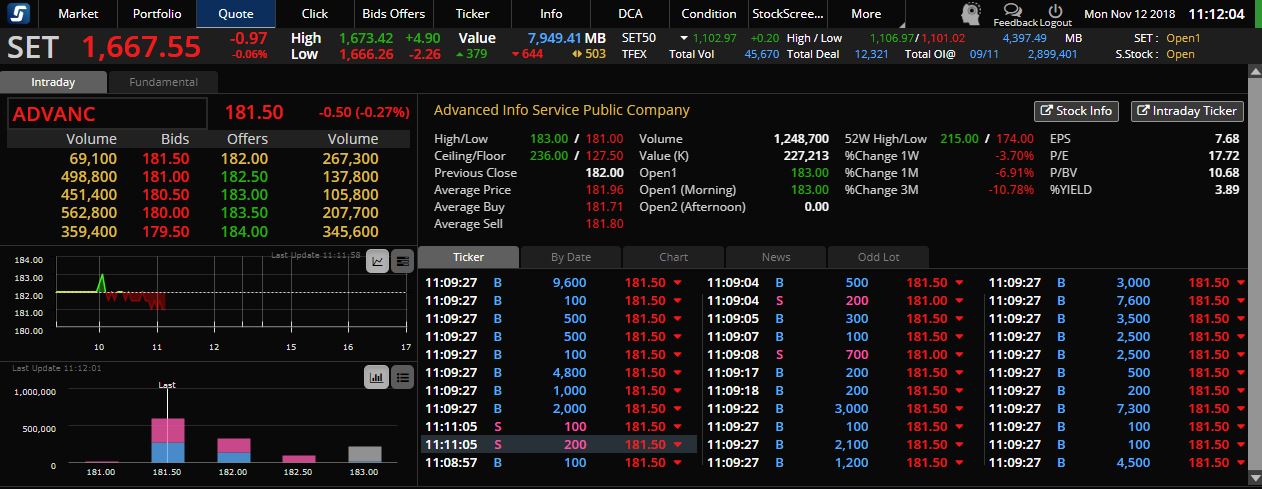Click the SET index value 1,667.55
1262x489 pixels.
[x=141, y=46]
